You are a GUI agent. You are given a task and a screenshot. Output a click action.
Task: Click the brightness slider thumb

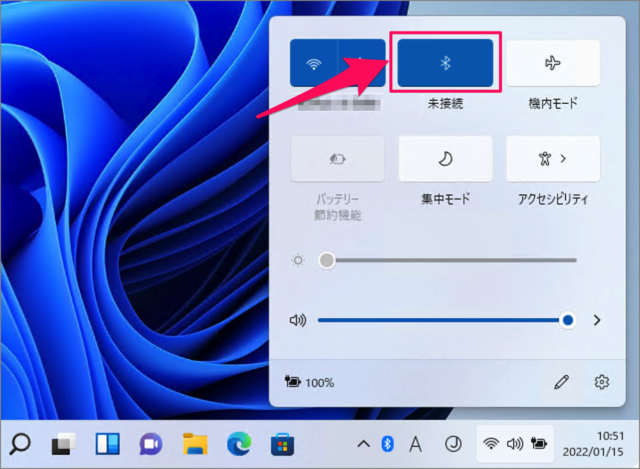click(327, 260)
